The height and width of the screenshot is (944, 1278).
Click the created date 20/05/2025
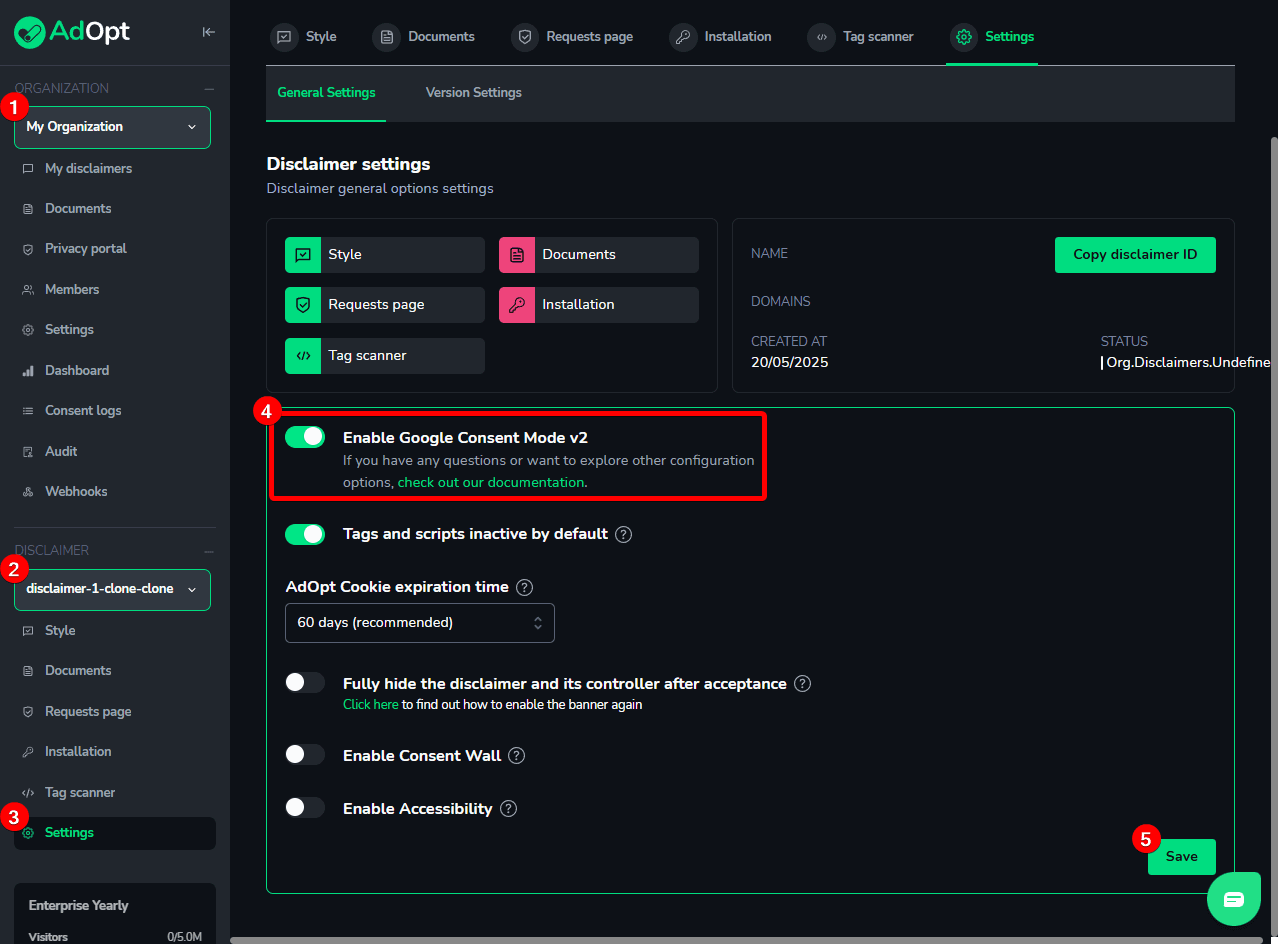[790, 363]
